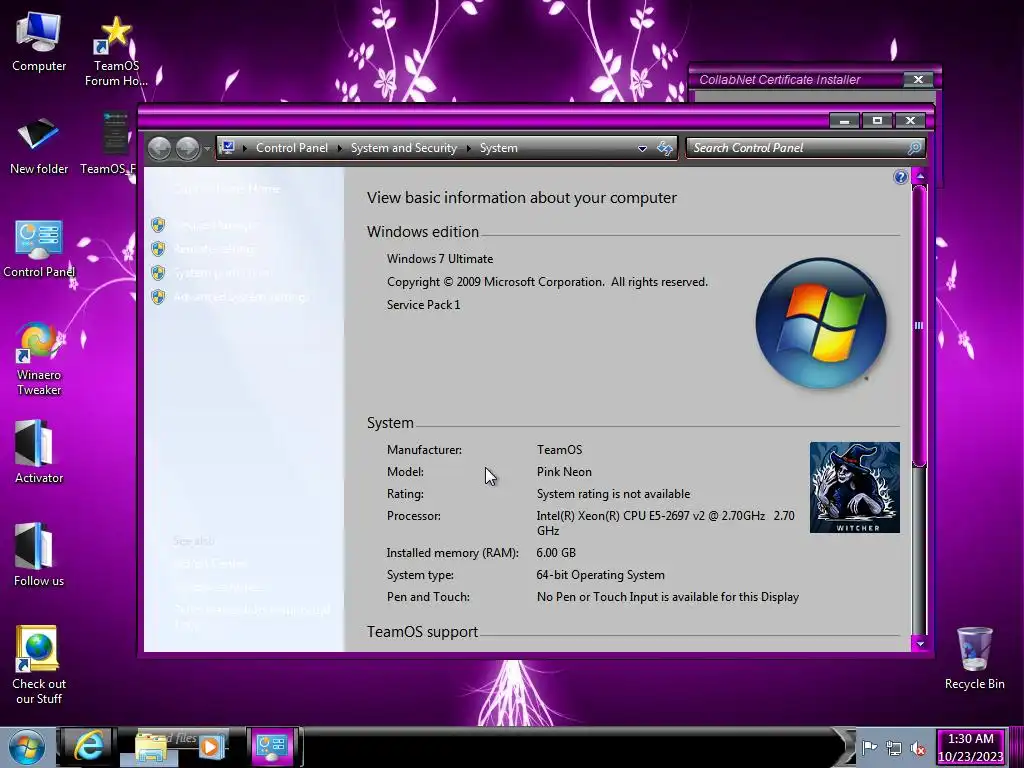Viewport: 1024px width, 768px height.
Task: Click the Device Manager shield icon
Action: pos(158,225)
